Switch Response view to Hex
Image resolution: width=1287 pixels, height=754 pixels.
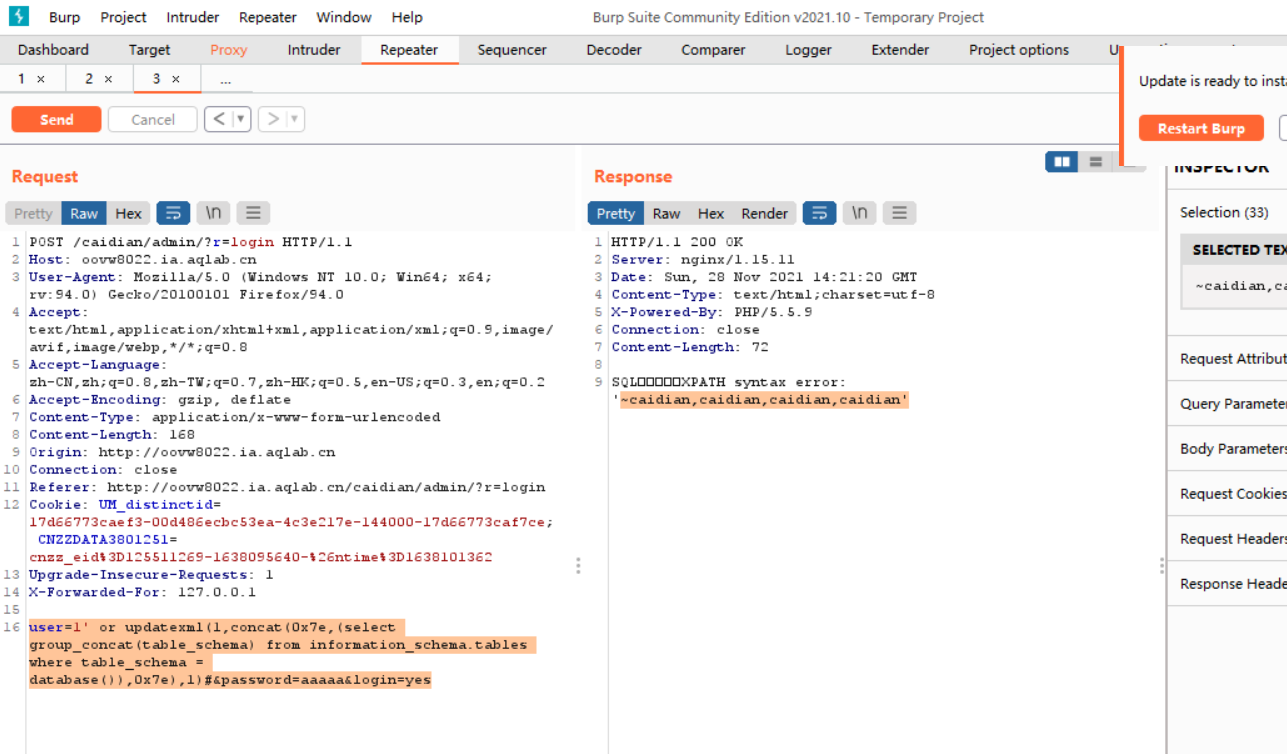(711, 213)
